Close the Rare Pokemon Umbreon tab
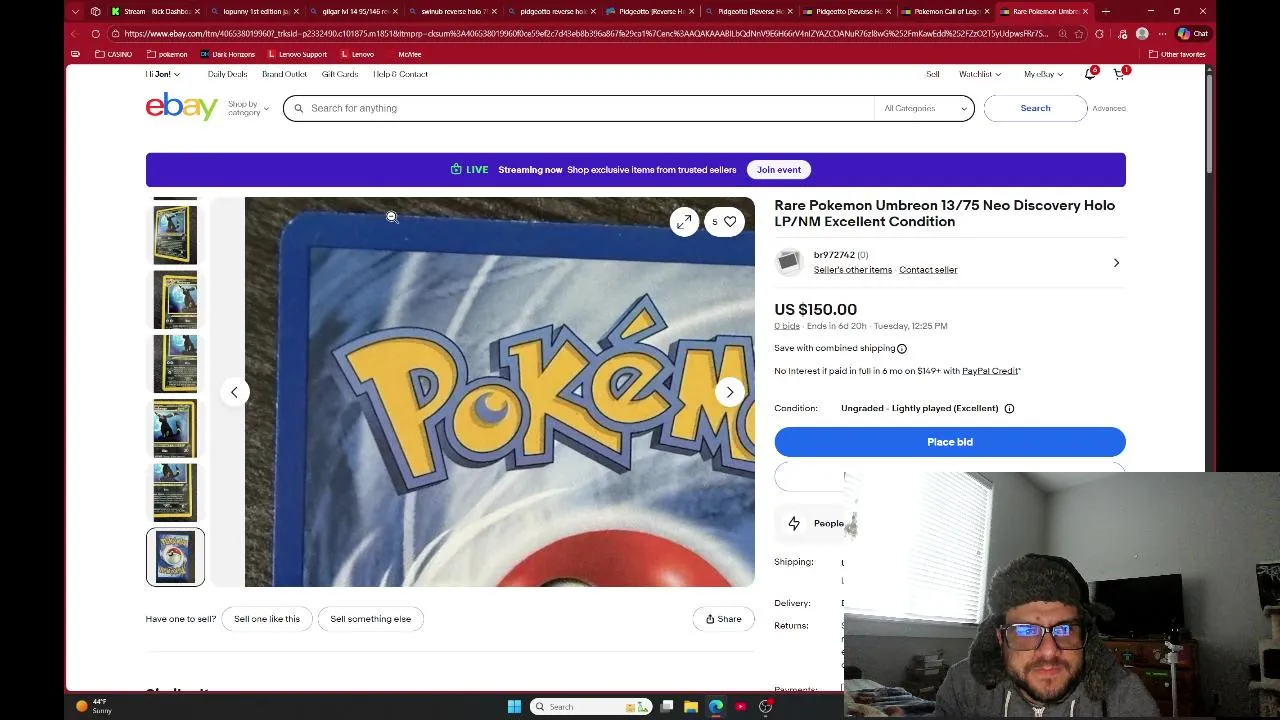Screen dimensions: 1280x720 [x=1085, y=11]
